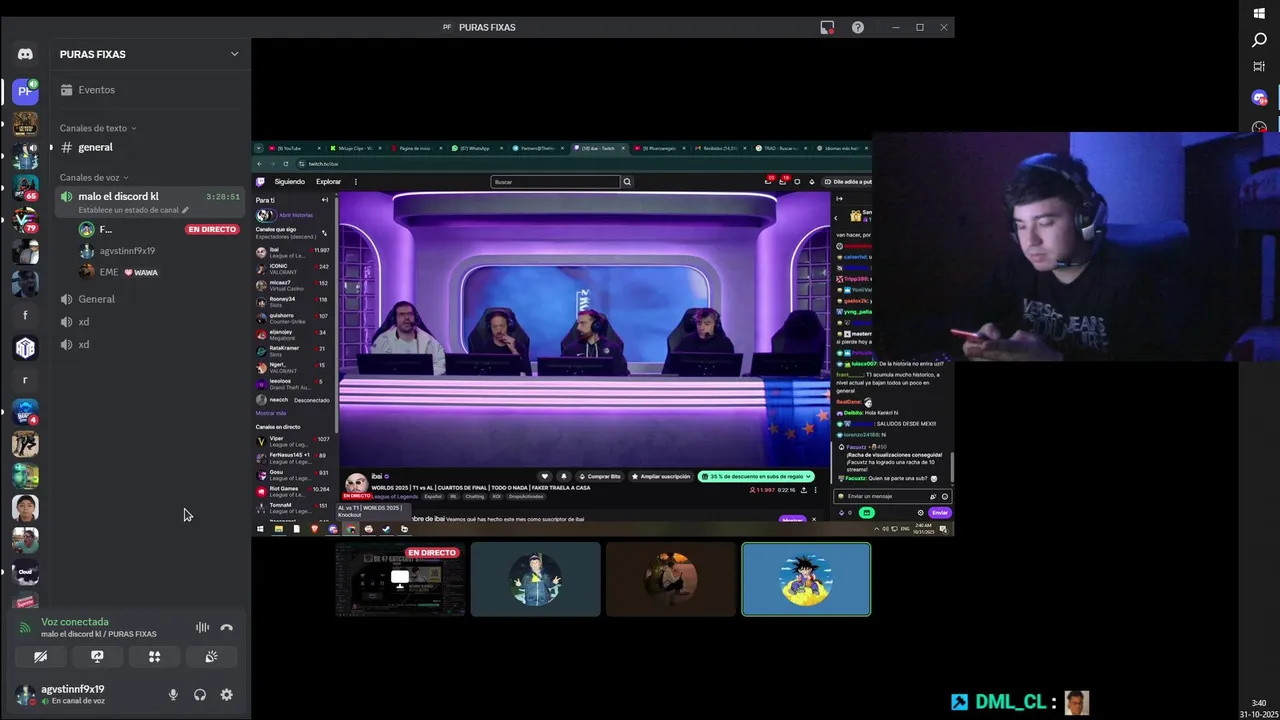Open Windows search icon
The width and height of the screenshot is (1280, 720).
pos(1259,41)
